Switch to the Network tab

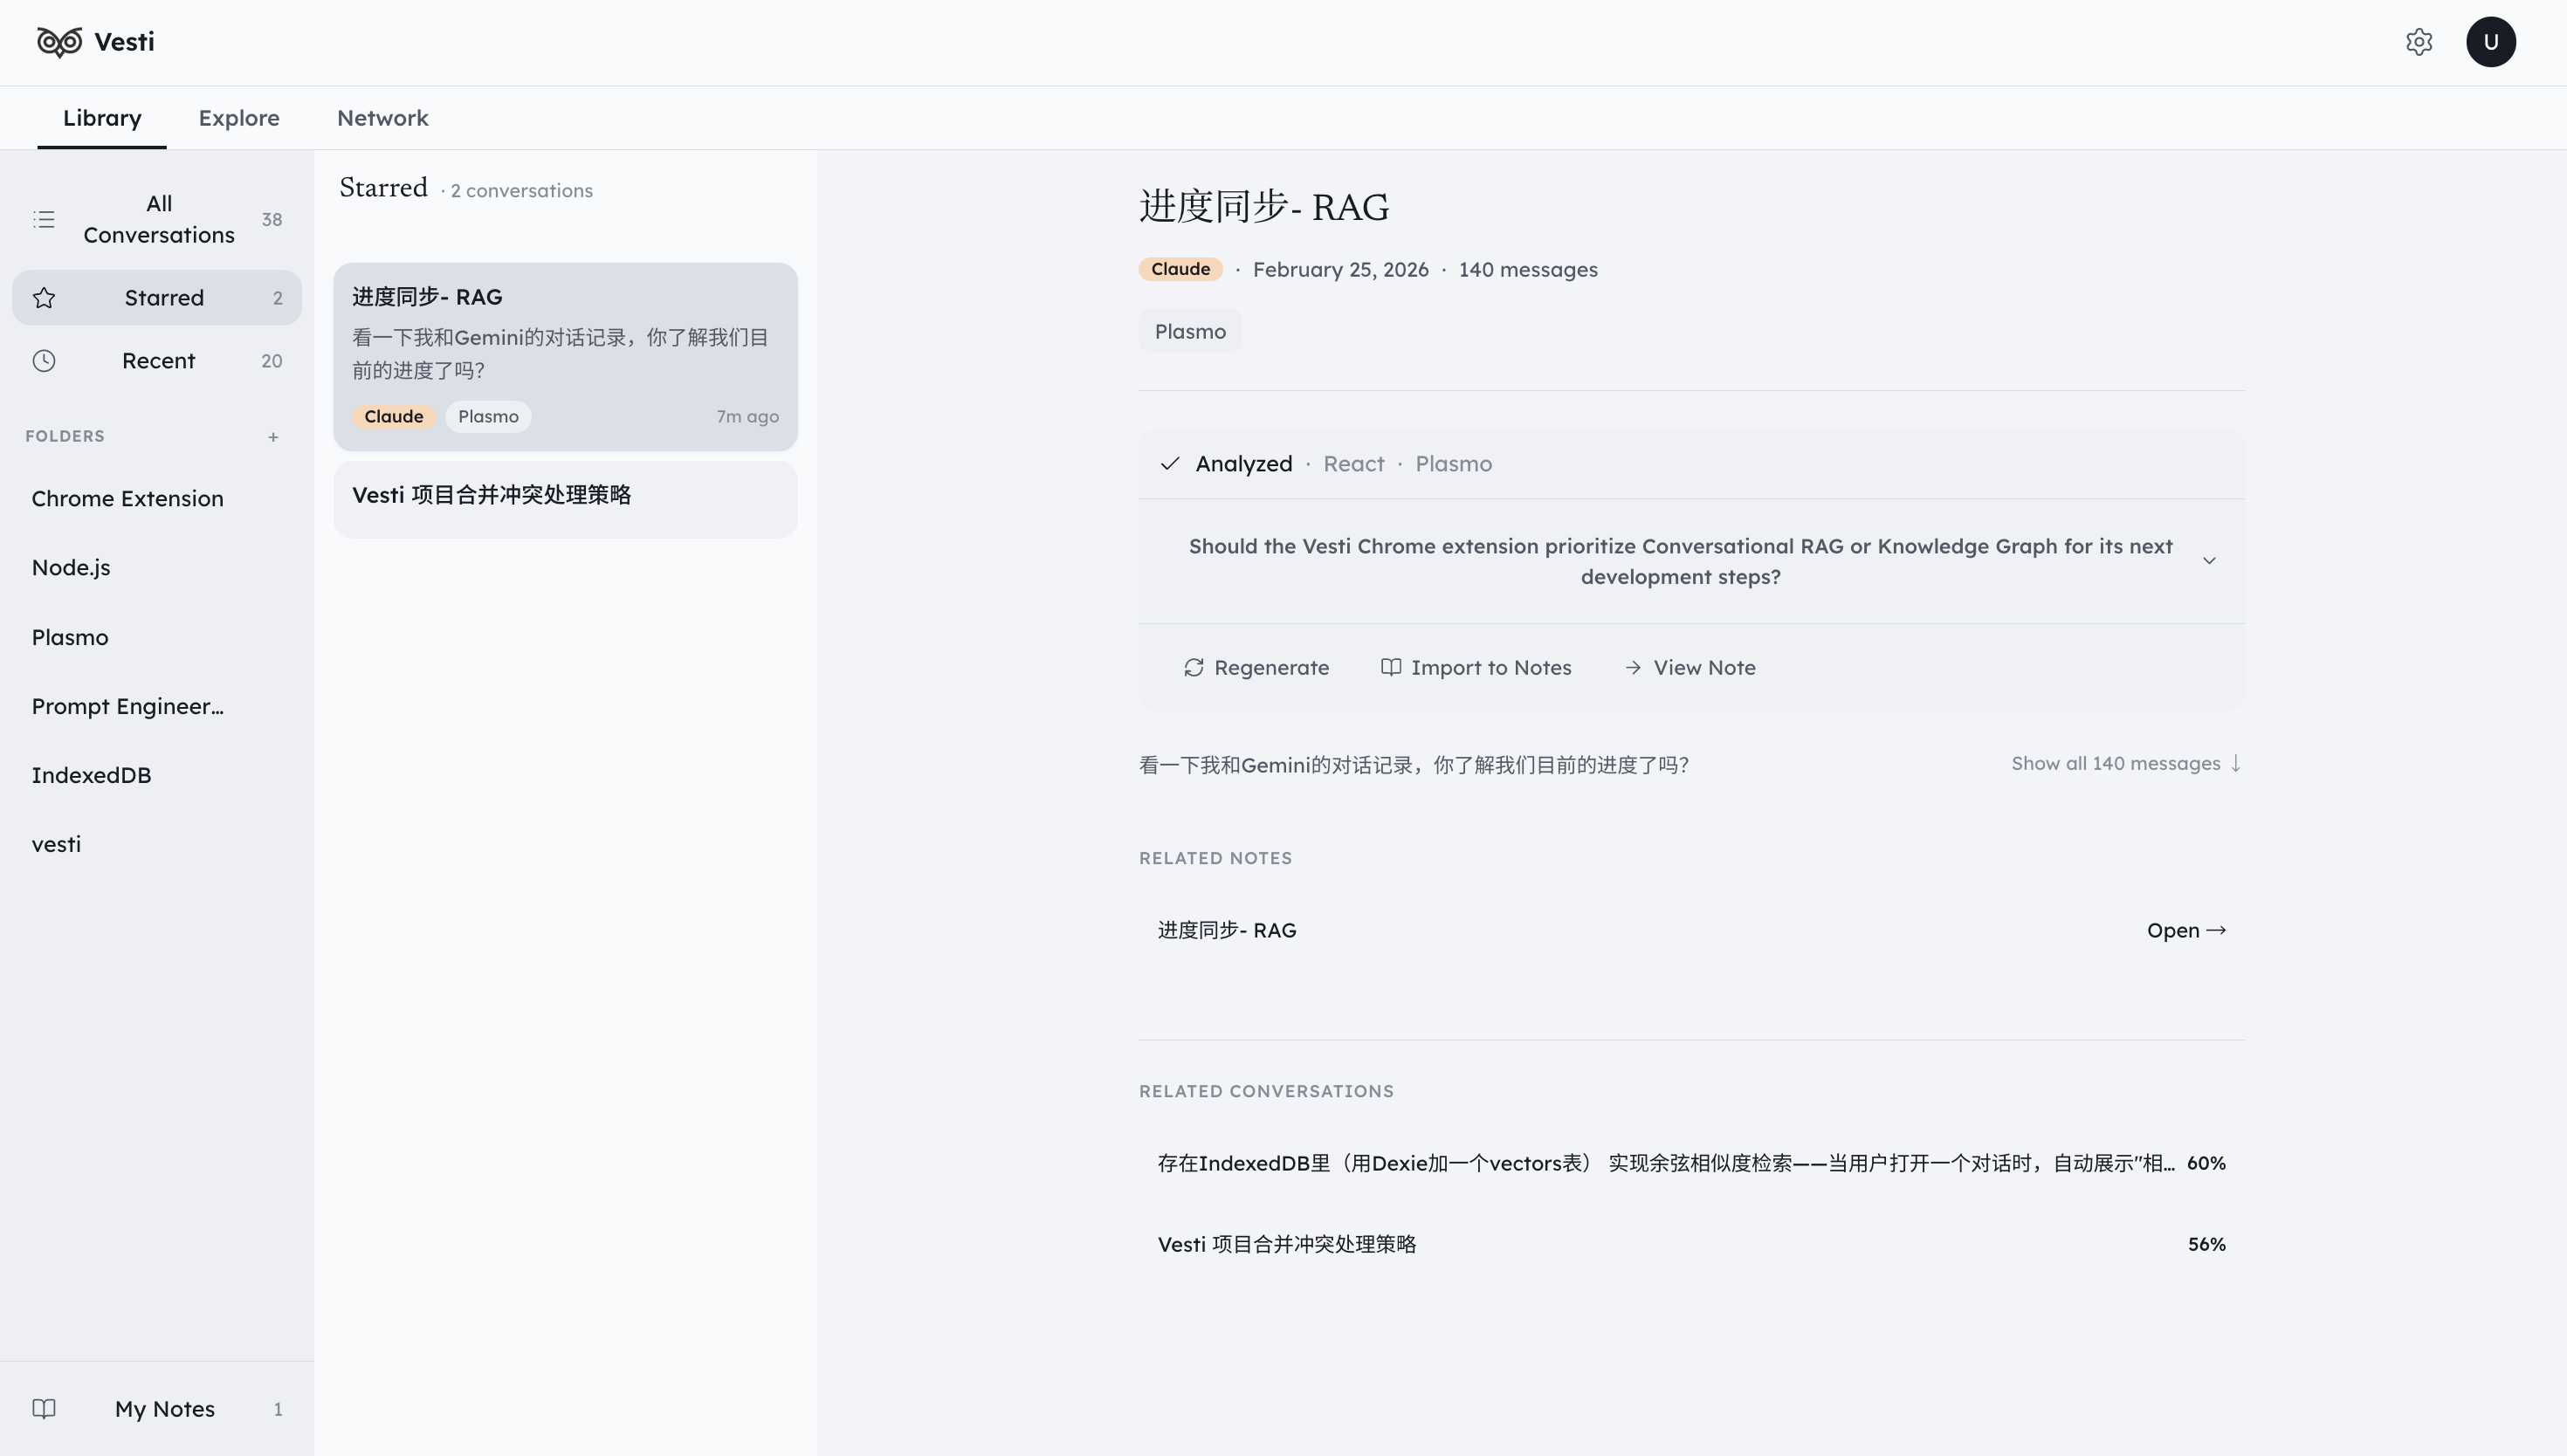383,118
